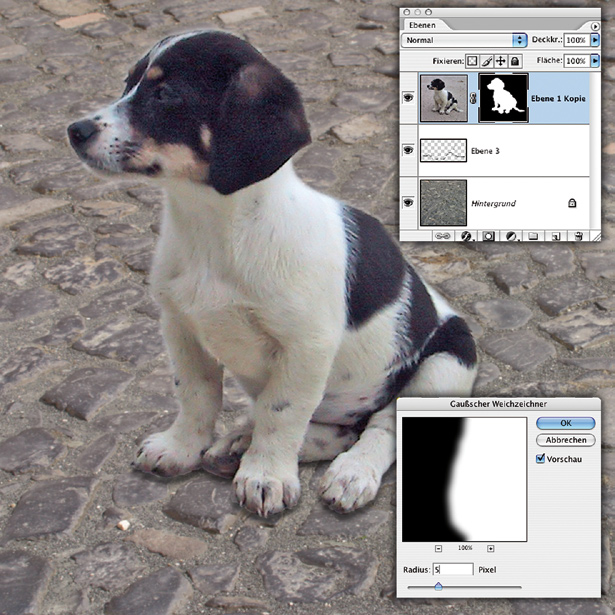This screenshot has height=615, width=615.
Task: Select the Ebene 3 layer thumbnail
Action: coord(443,150)
